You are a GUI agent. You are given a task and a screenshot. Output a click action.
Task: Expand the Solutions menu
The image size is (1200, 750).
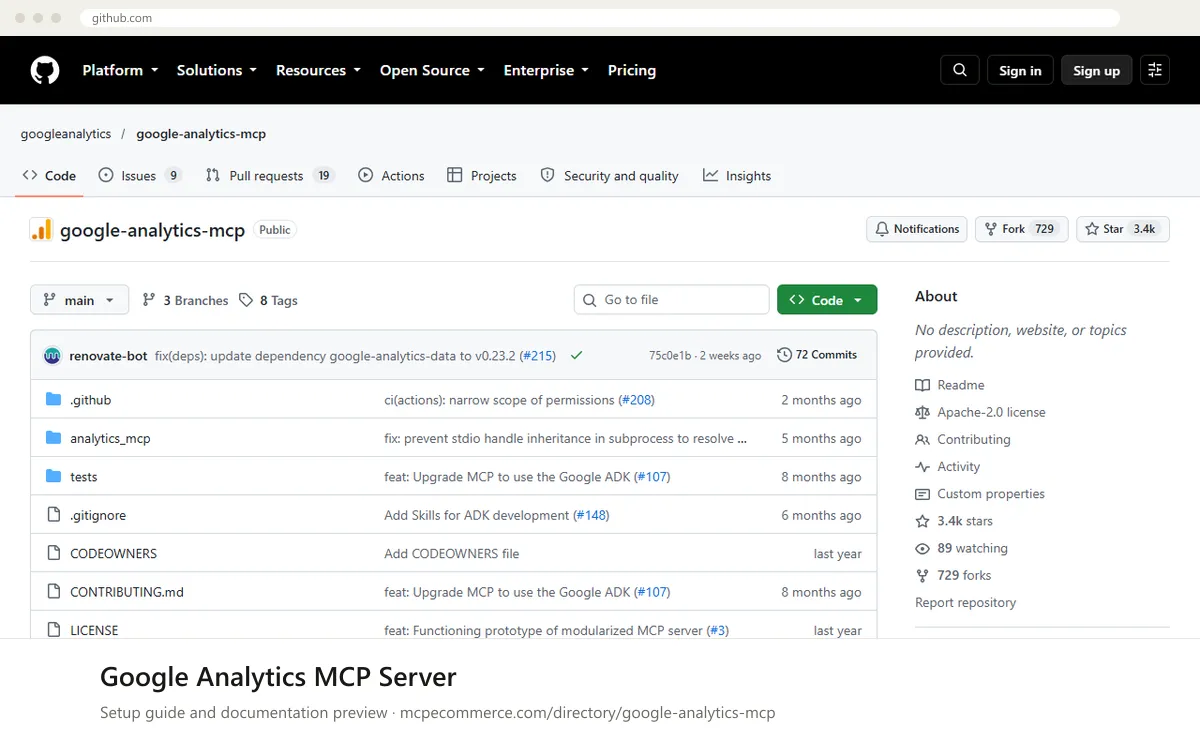(217, 70)
